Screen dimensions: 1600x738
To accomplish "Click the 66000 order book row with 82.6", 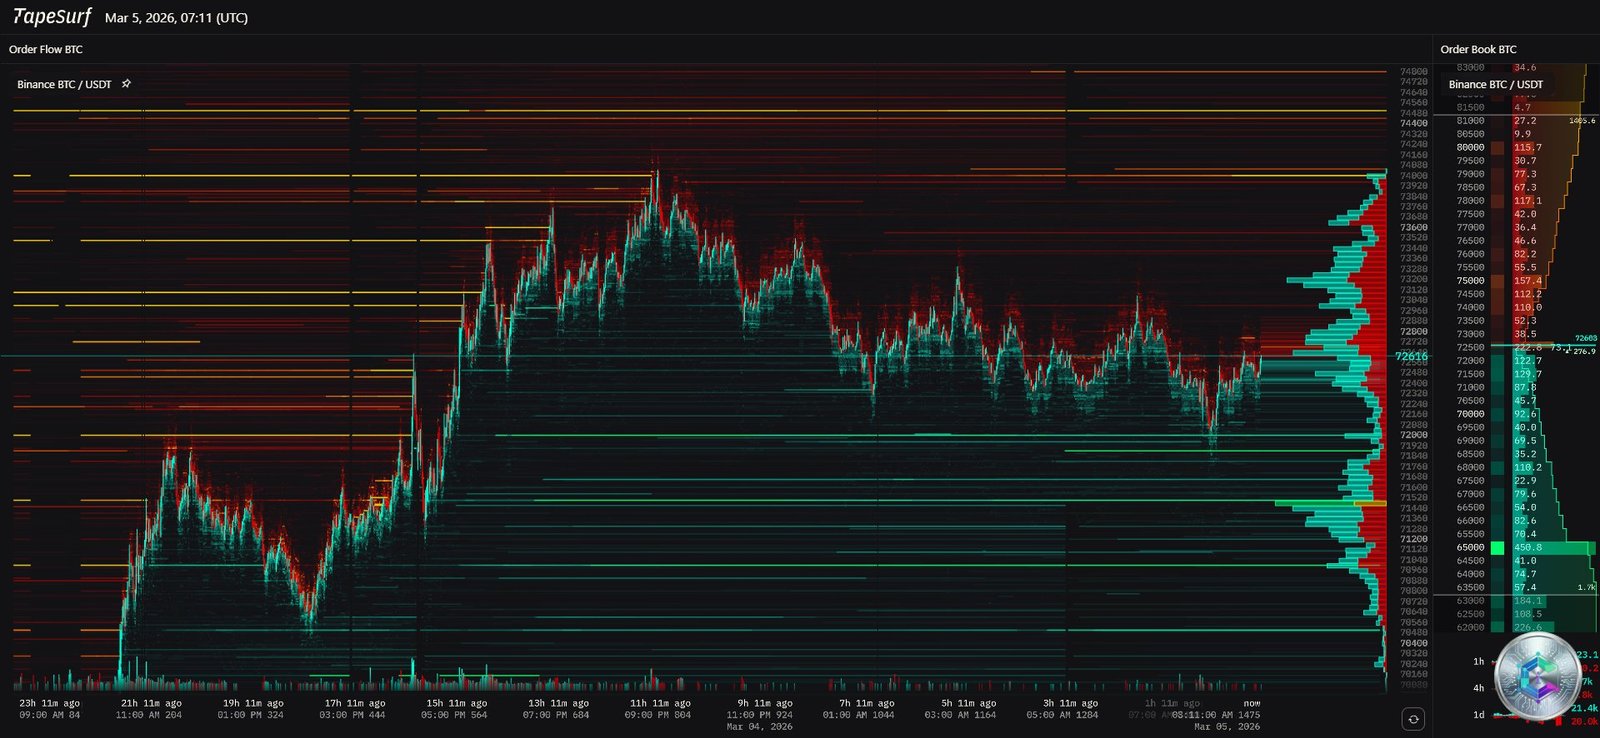I will pyautogui.click(x=1516, y=520).
